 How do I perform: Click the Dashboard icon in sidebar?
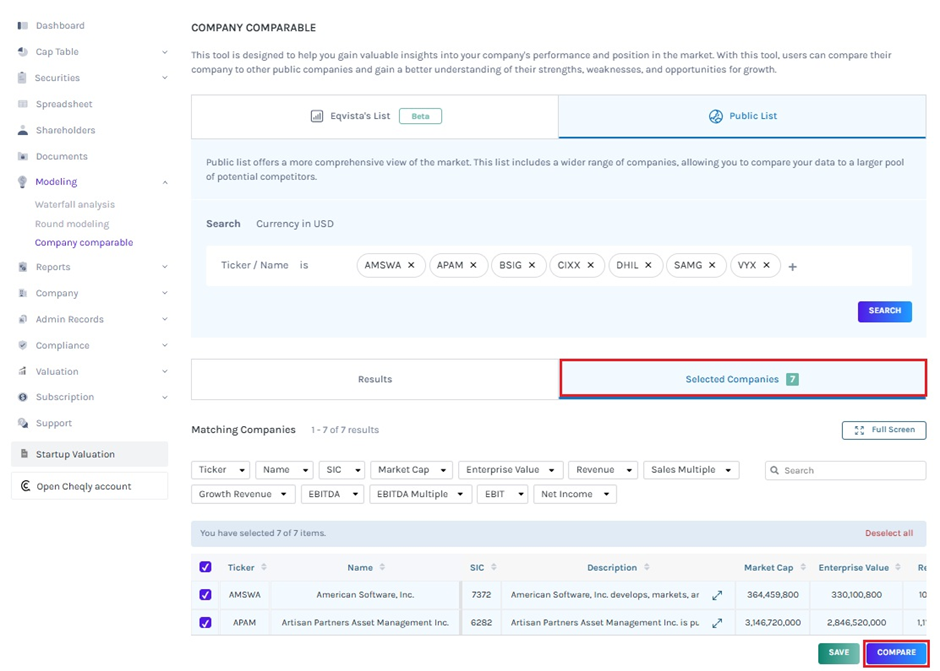point(23,26)
